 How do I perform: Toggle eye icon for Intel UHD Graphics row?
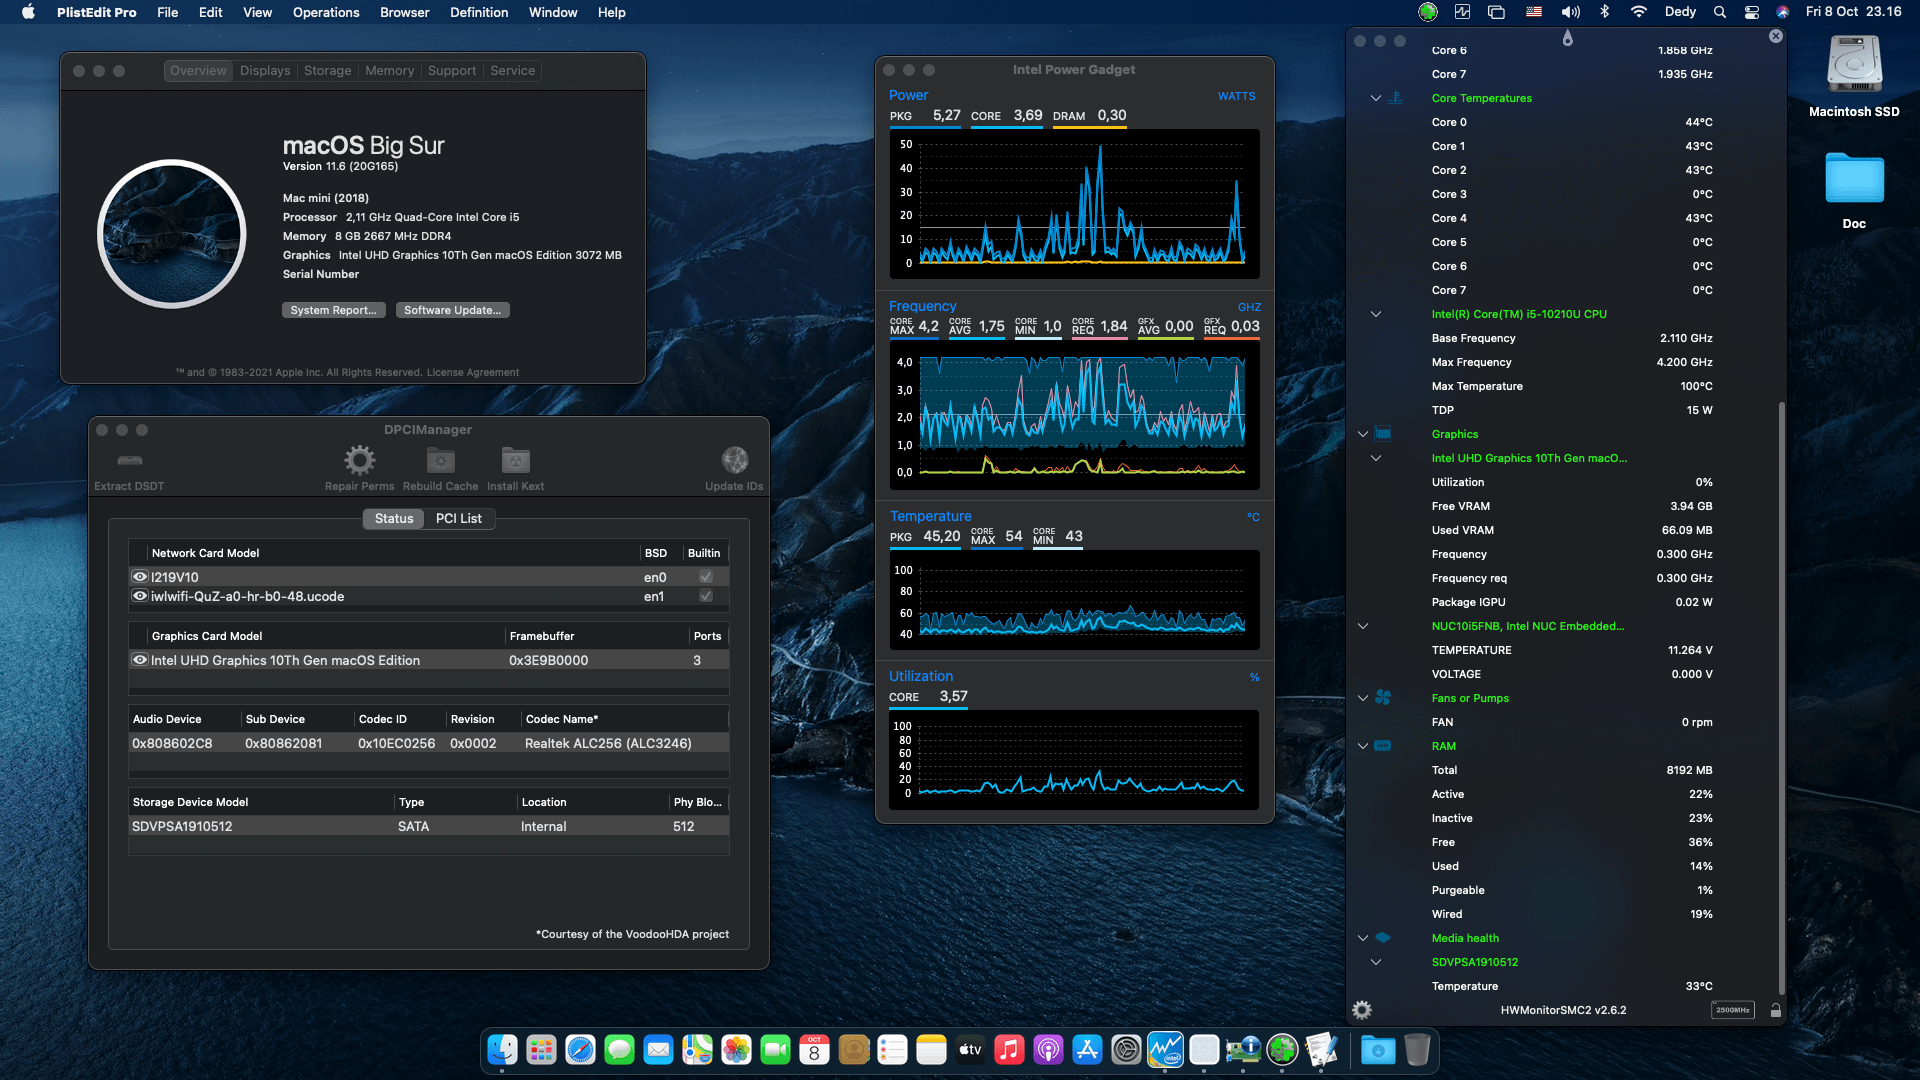coord(140,660)
